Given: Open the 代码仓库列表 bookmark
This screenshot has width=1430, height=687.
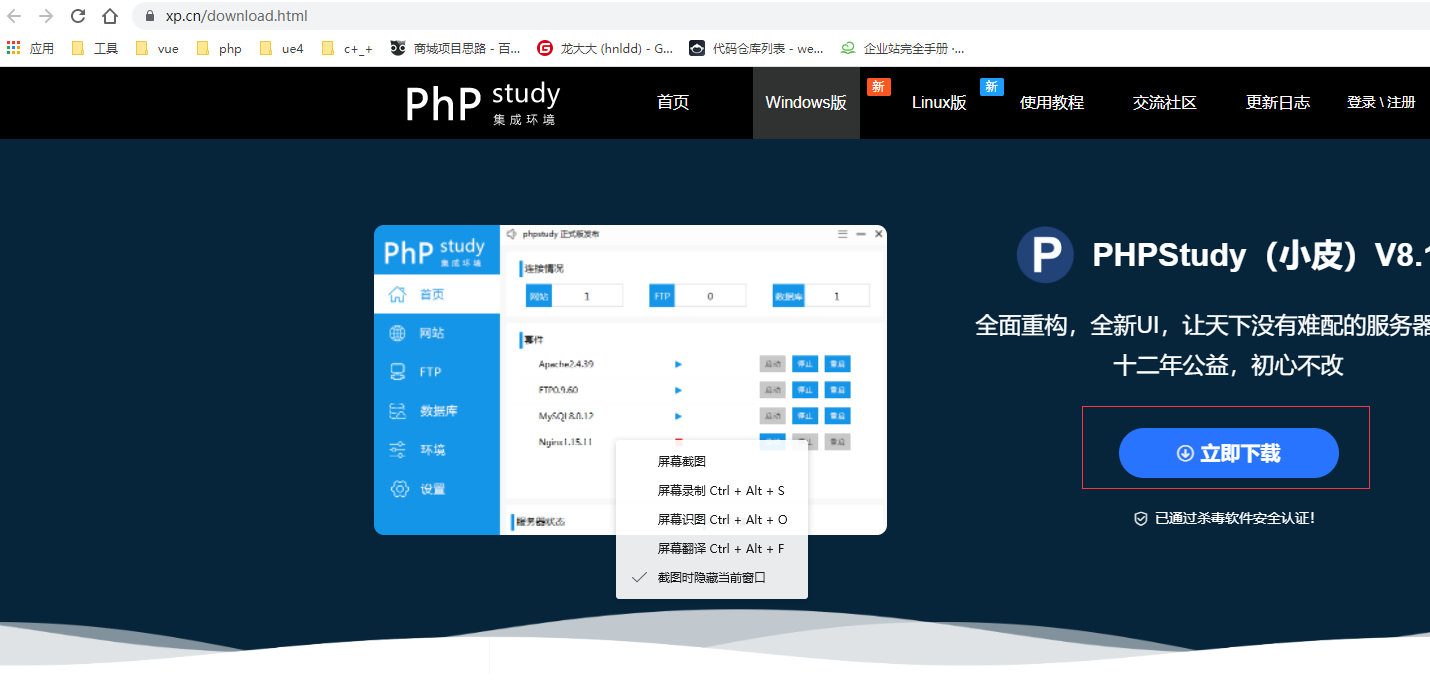Looking at the screenshot, I should click(757, 48).
